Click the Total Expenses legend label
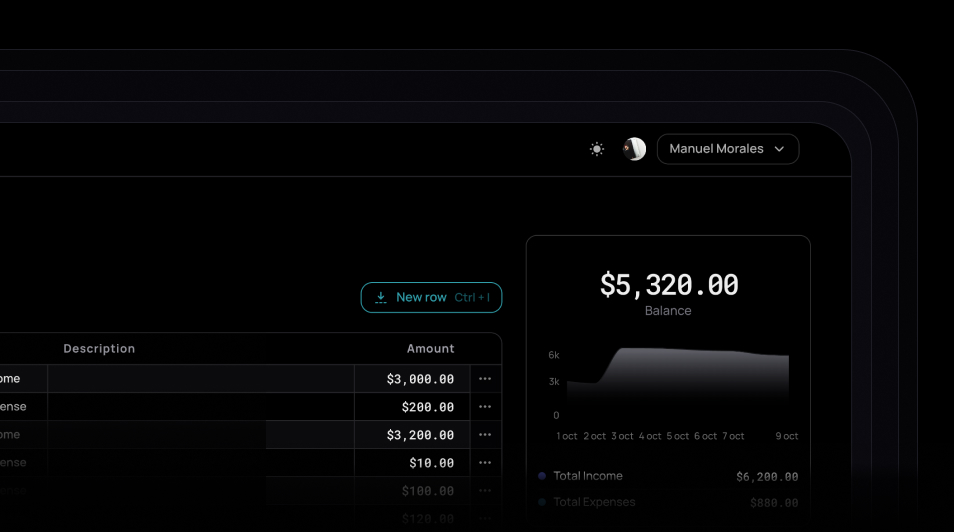 tap(594, 502)
